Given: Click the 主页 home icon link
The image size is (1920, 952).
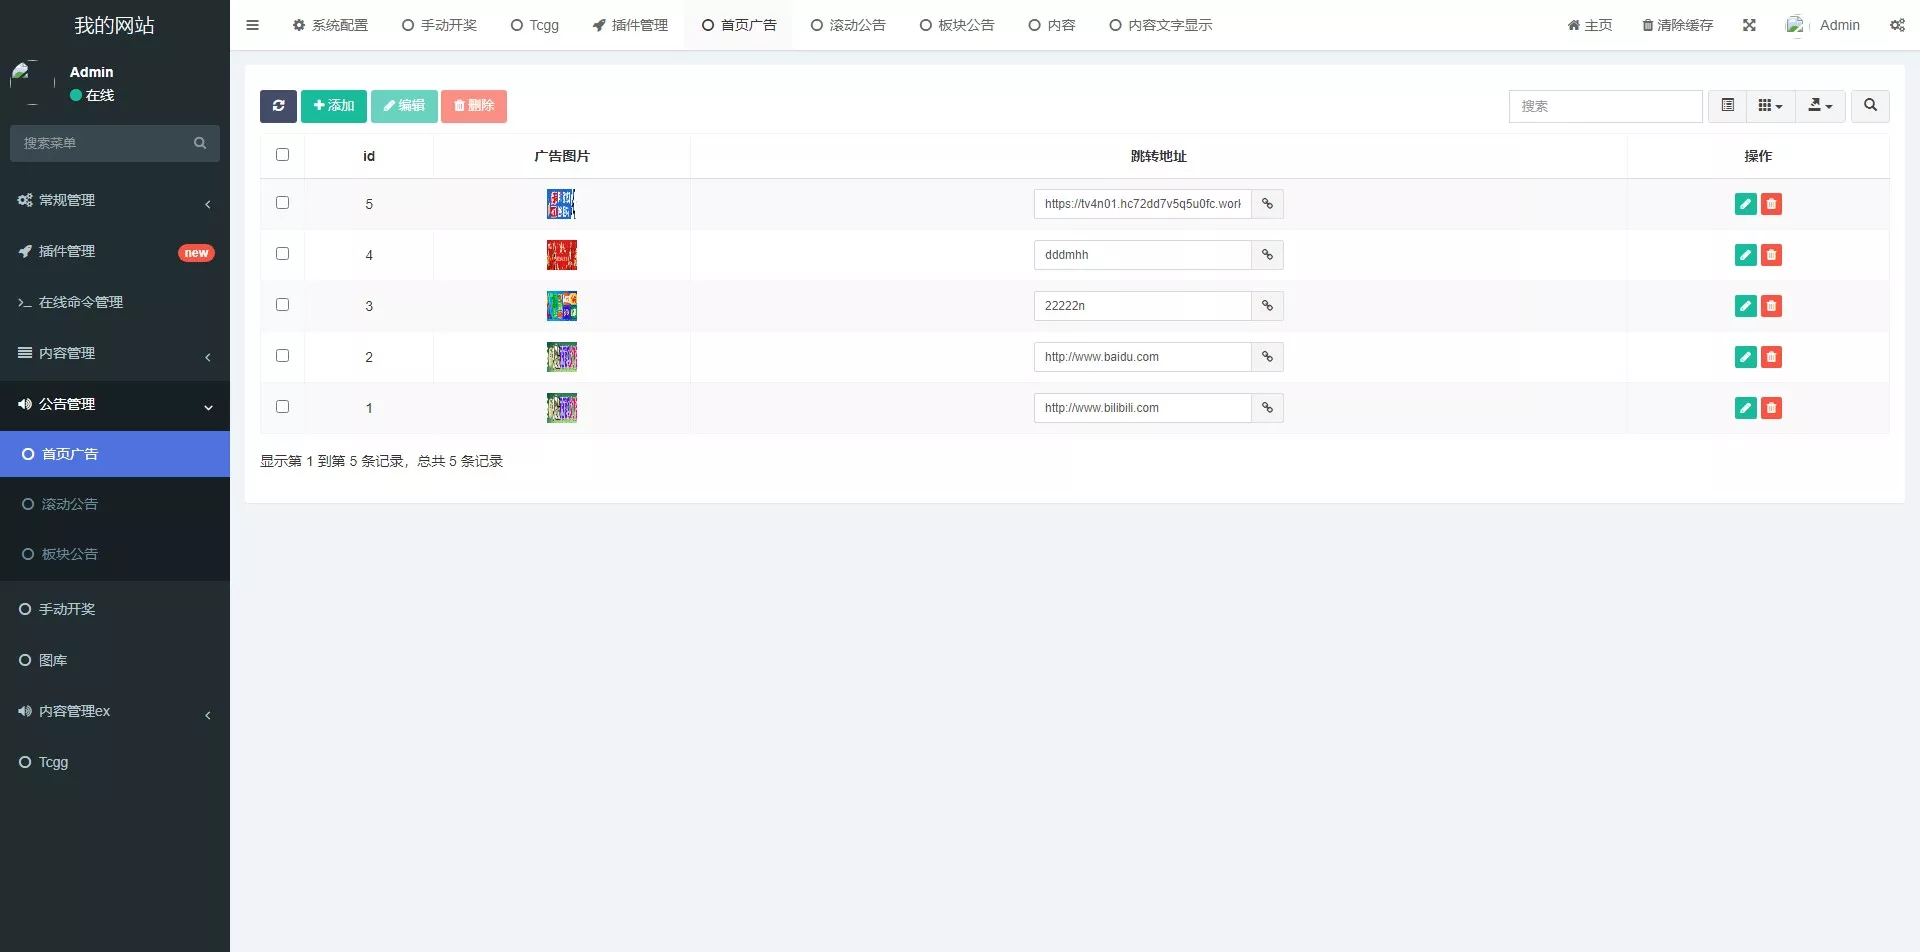Looking at the screenshot, I should tap(1589, 25).
